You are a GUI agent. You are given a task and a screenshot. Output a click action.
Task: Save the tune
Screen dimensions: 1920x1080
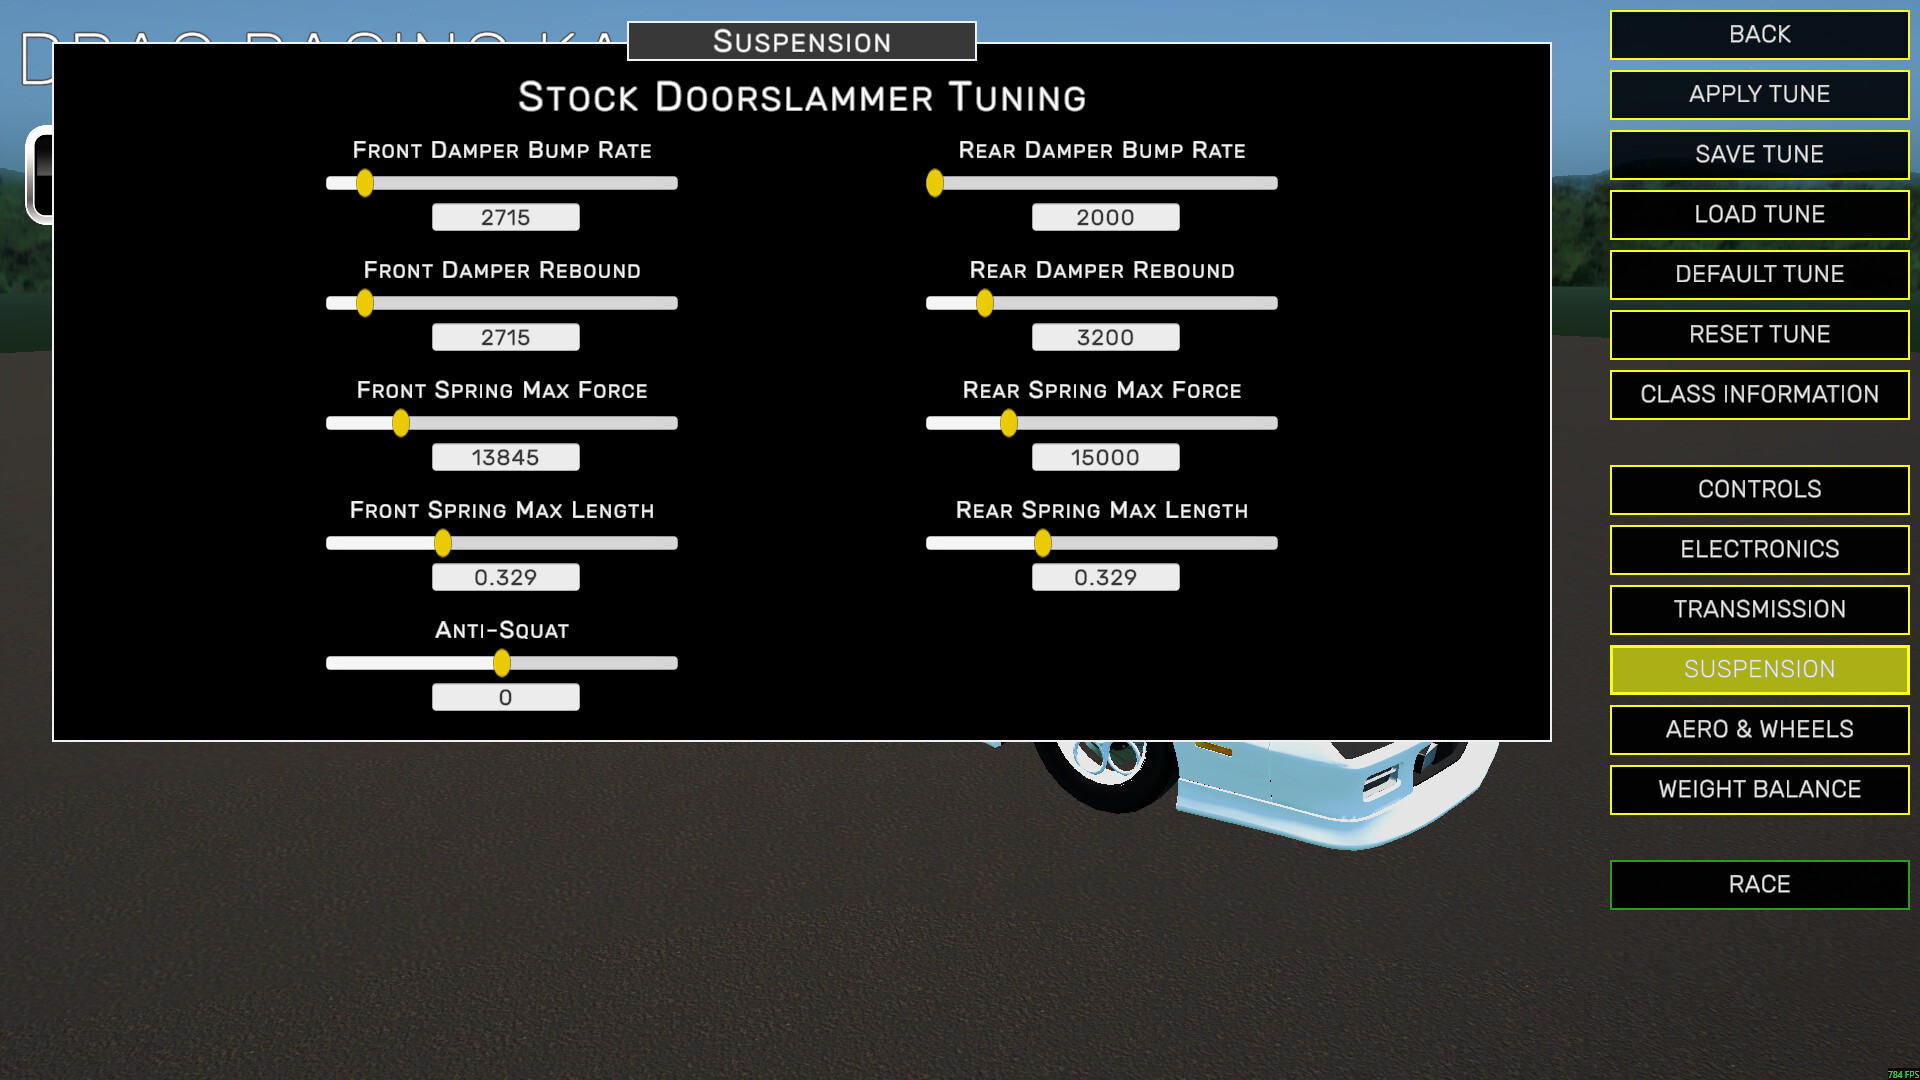[1759, 155]
